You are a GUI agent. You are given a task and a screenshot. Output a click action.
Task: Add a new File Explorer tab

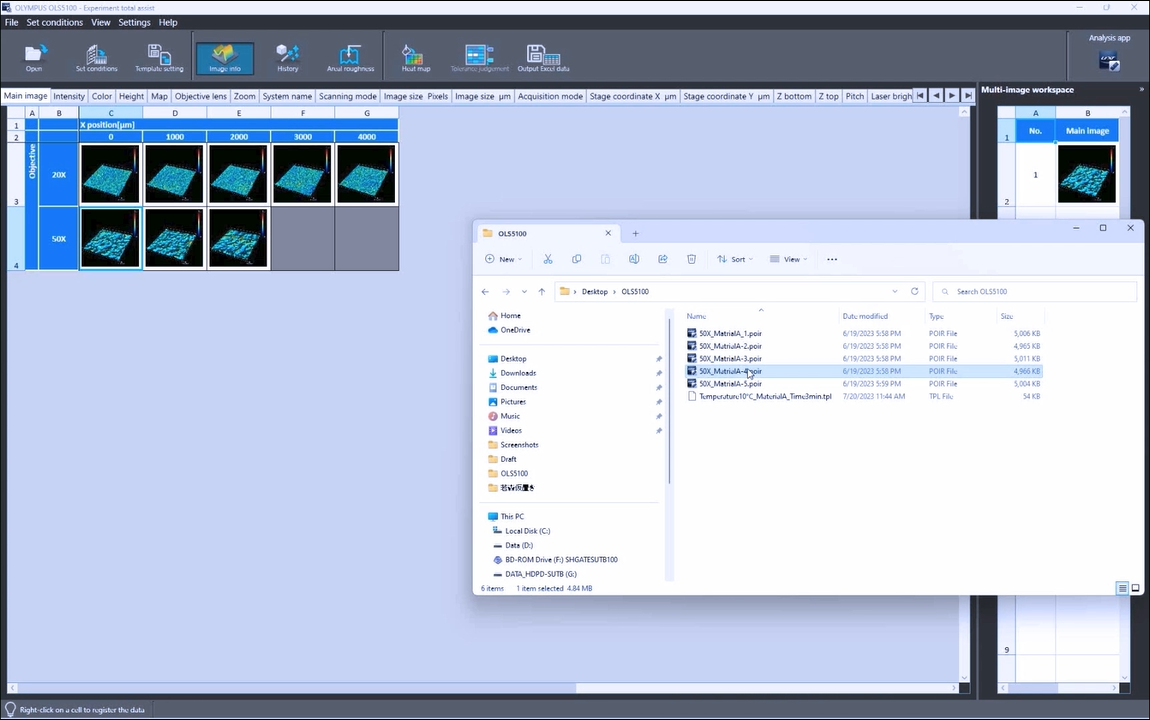(635, 233)
